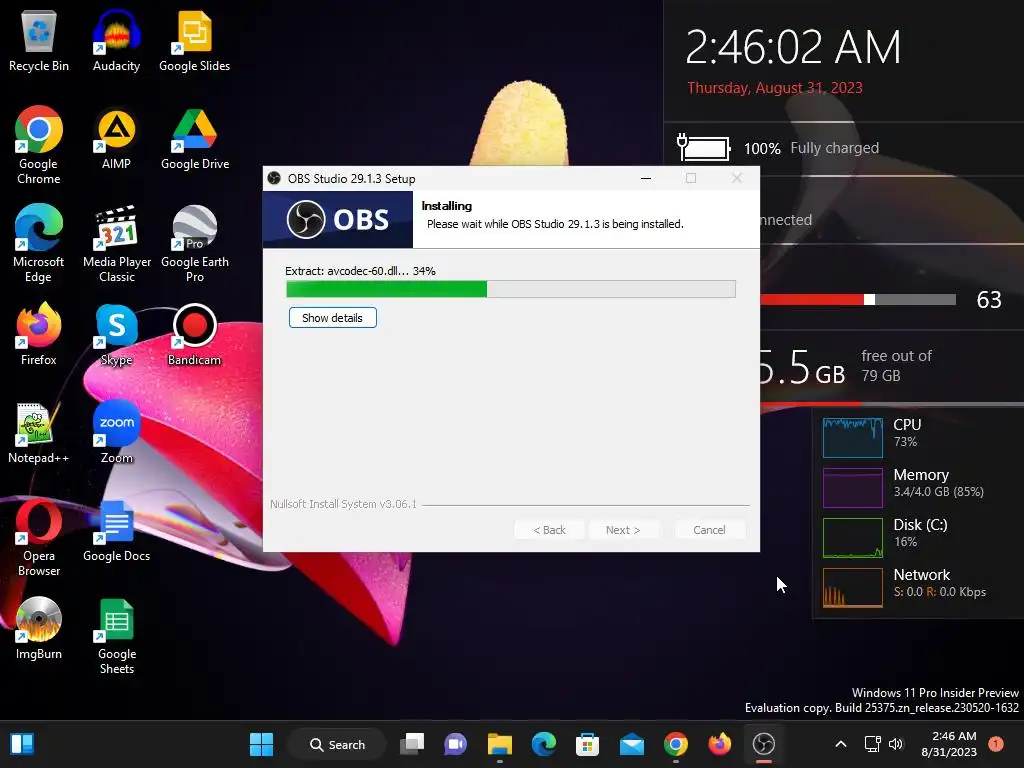This screenshot has width=1024, height=768.
Task: Select the OBS Studio taskbar icon
Action: pyautogui.click(x=763, y=744)
